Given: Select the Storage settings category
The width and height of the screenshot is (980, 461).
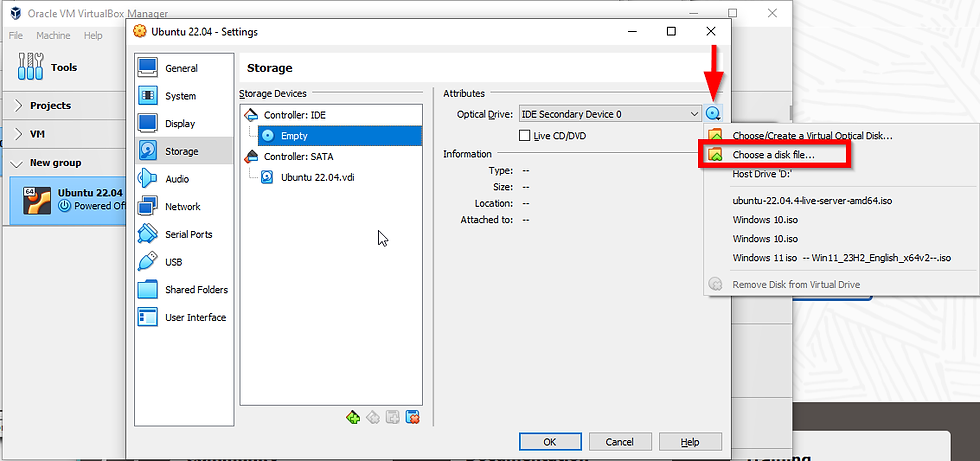Looking at the screenshot, I should coord(183,151).
